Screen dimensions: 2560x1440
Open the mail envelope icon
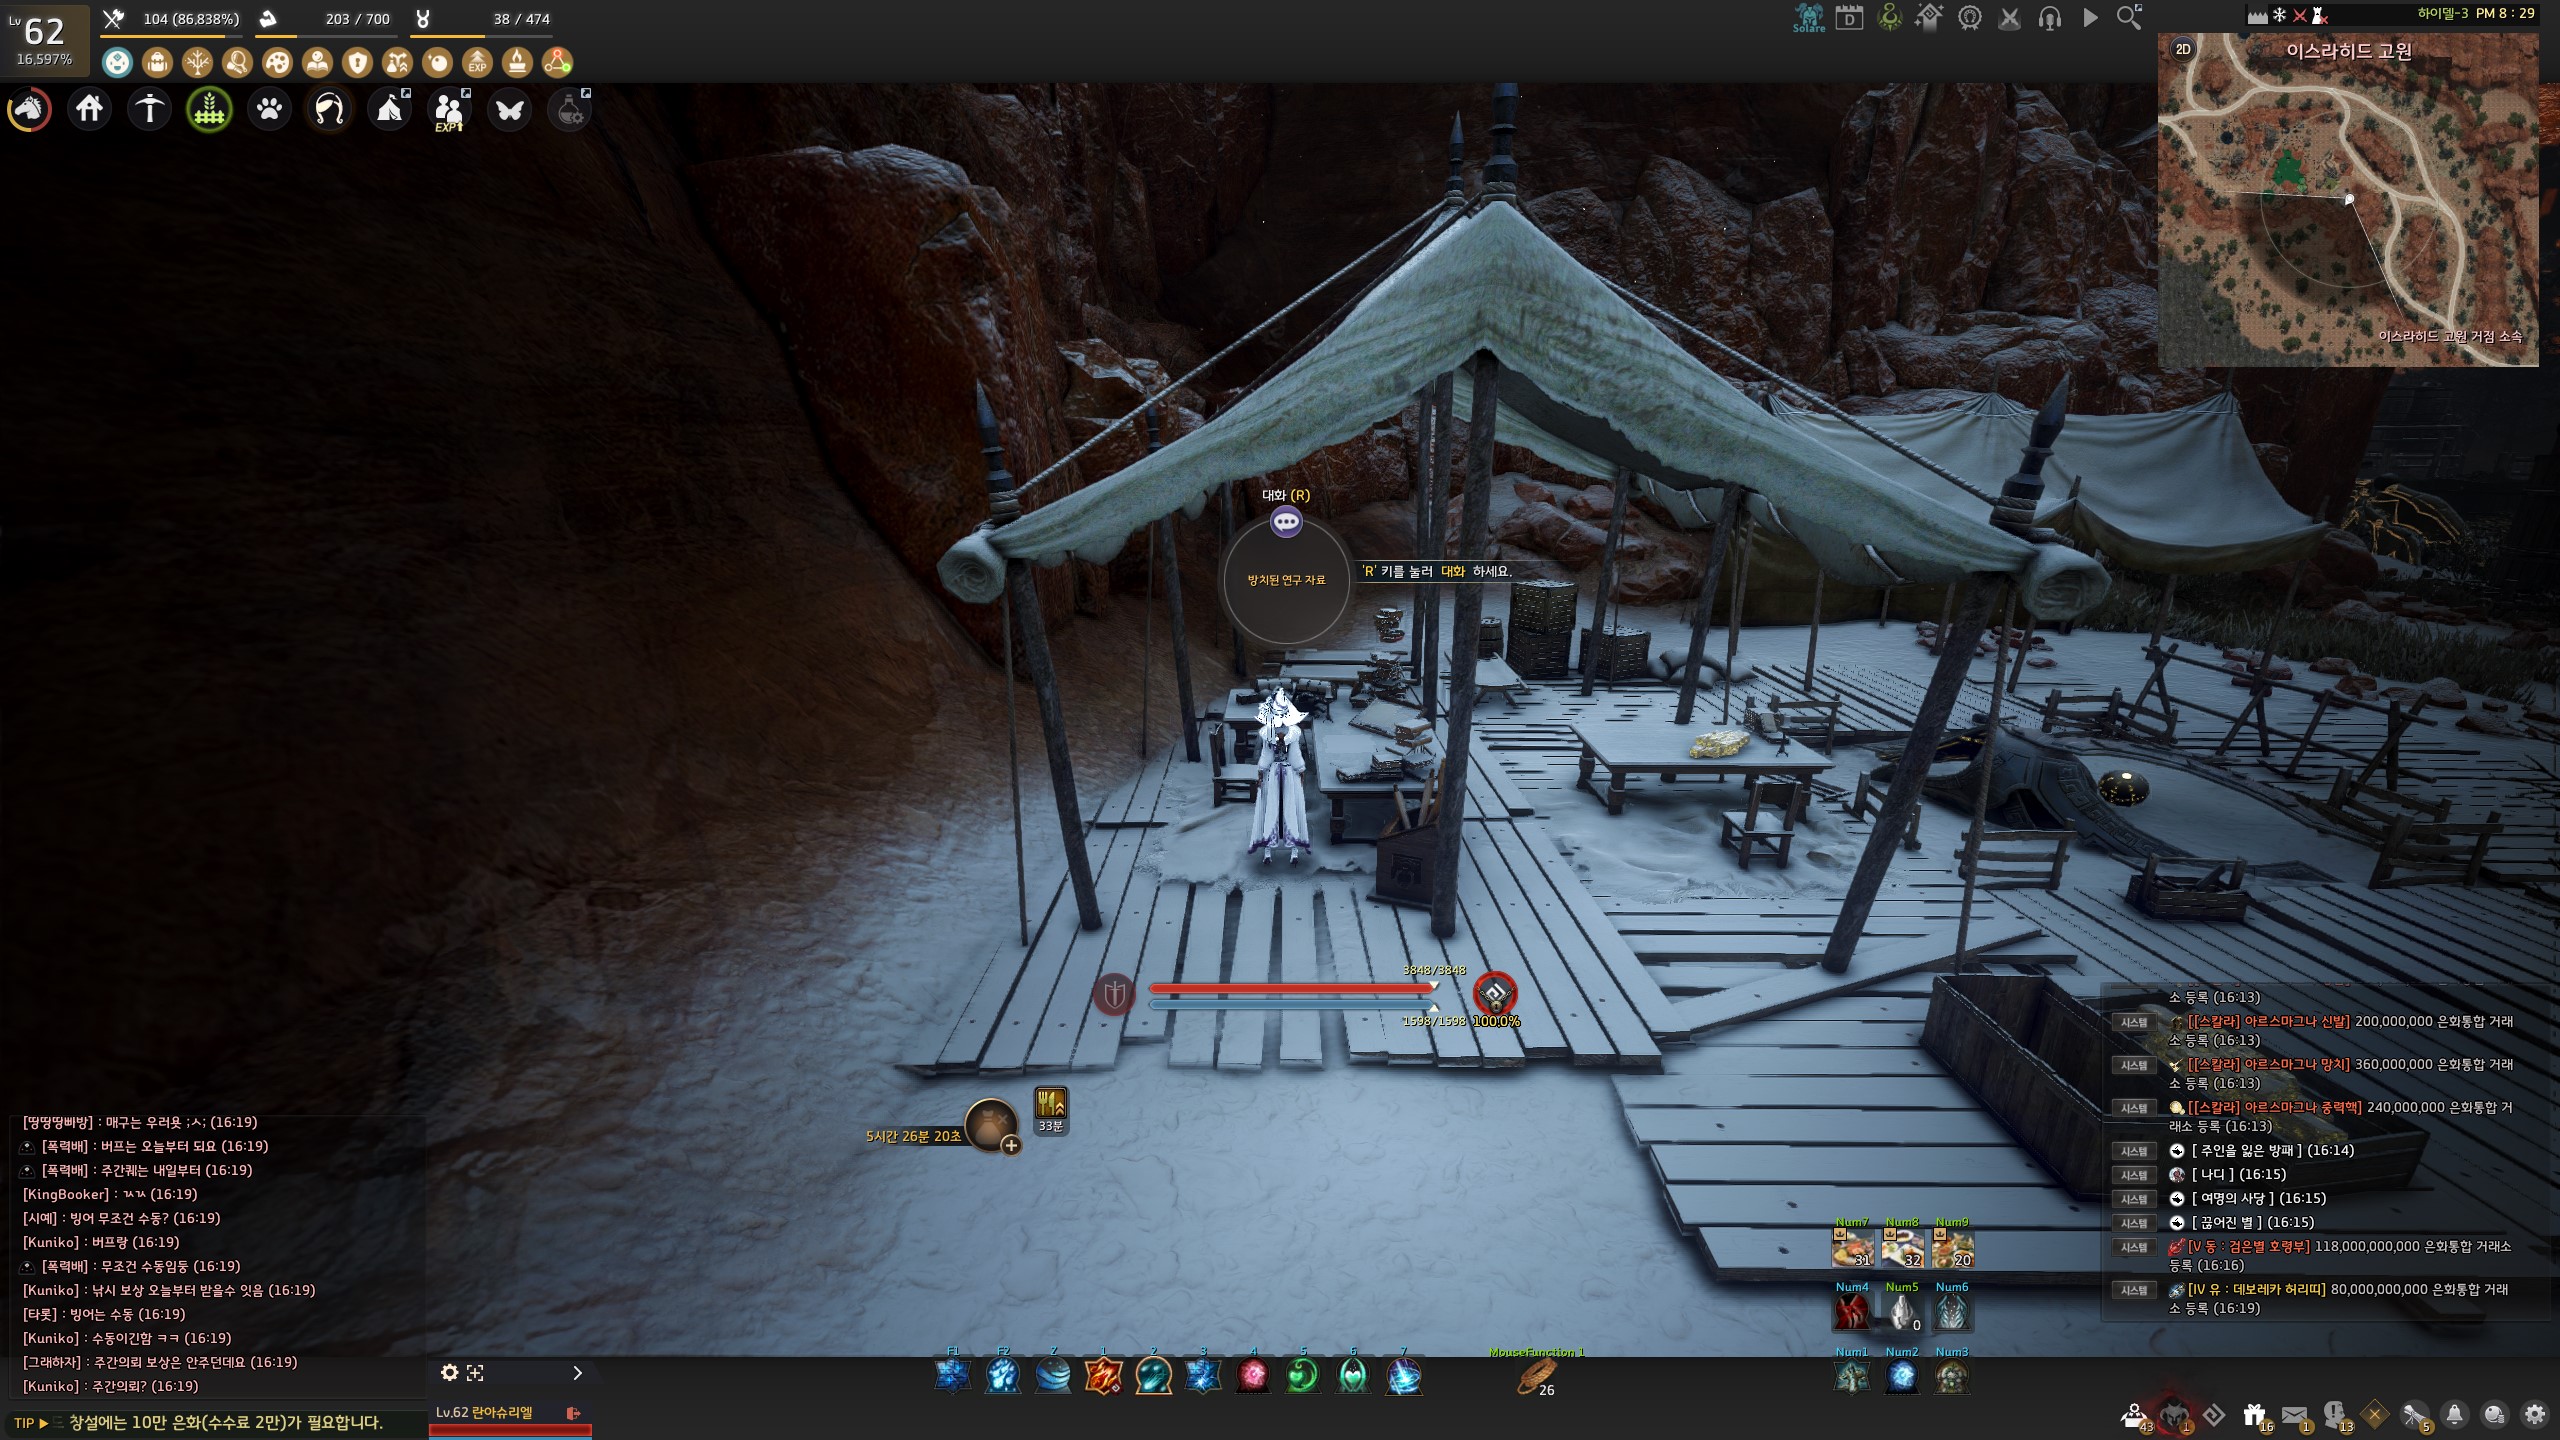(2294, 1415)
